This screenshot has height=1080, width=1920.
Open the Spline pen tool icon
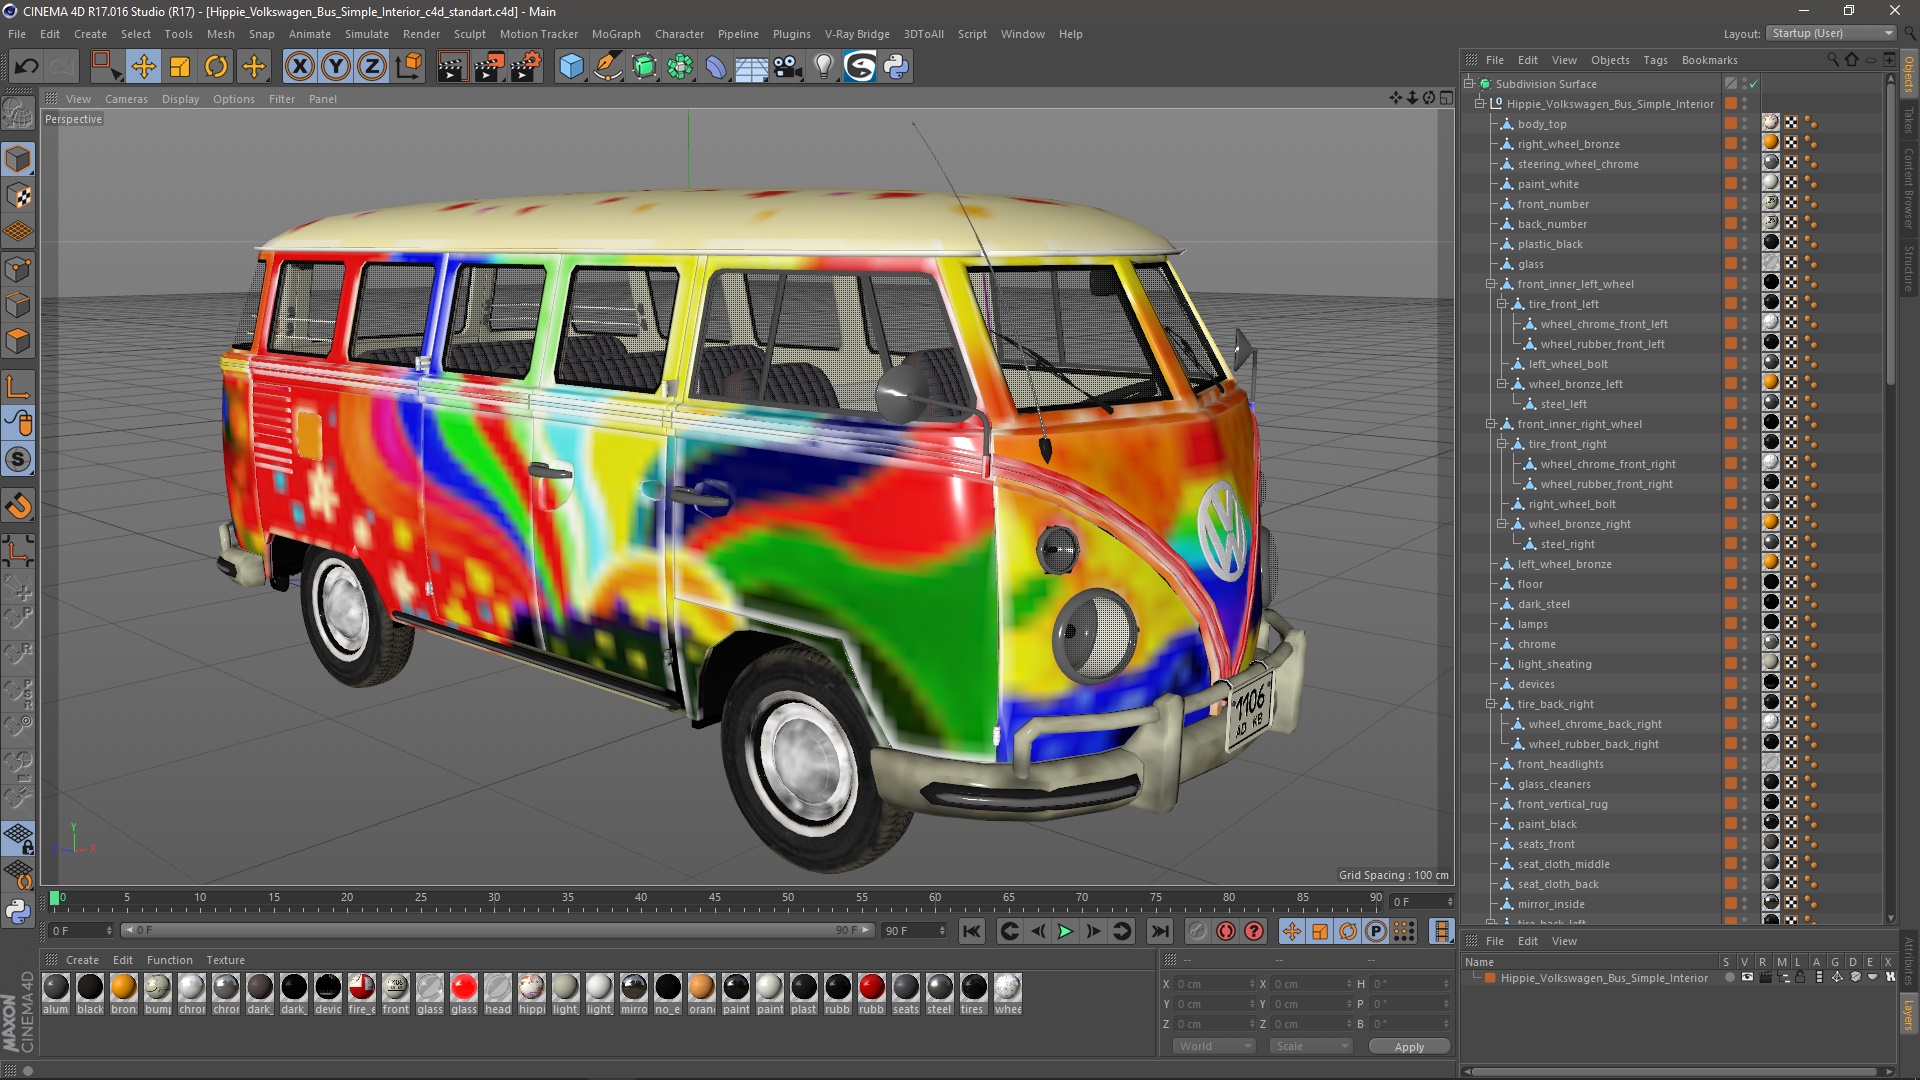(608, 67)
